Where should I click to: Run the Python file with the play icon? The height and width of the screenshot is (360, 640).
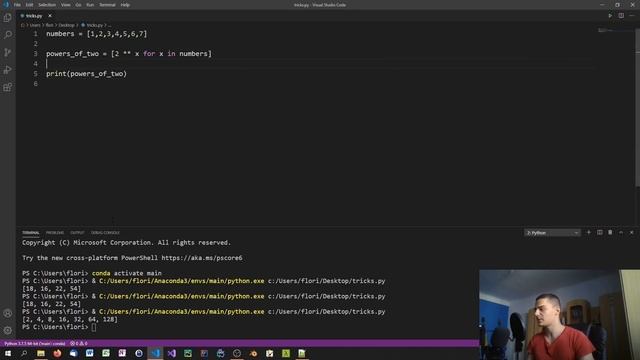coord(610,16)
